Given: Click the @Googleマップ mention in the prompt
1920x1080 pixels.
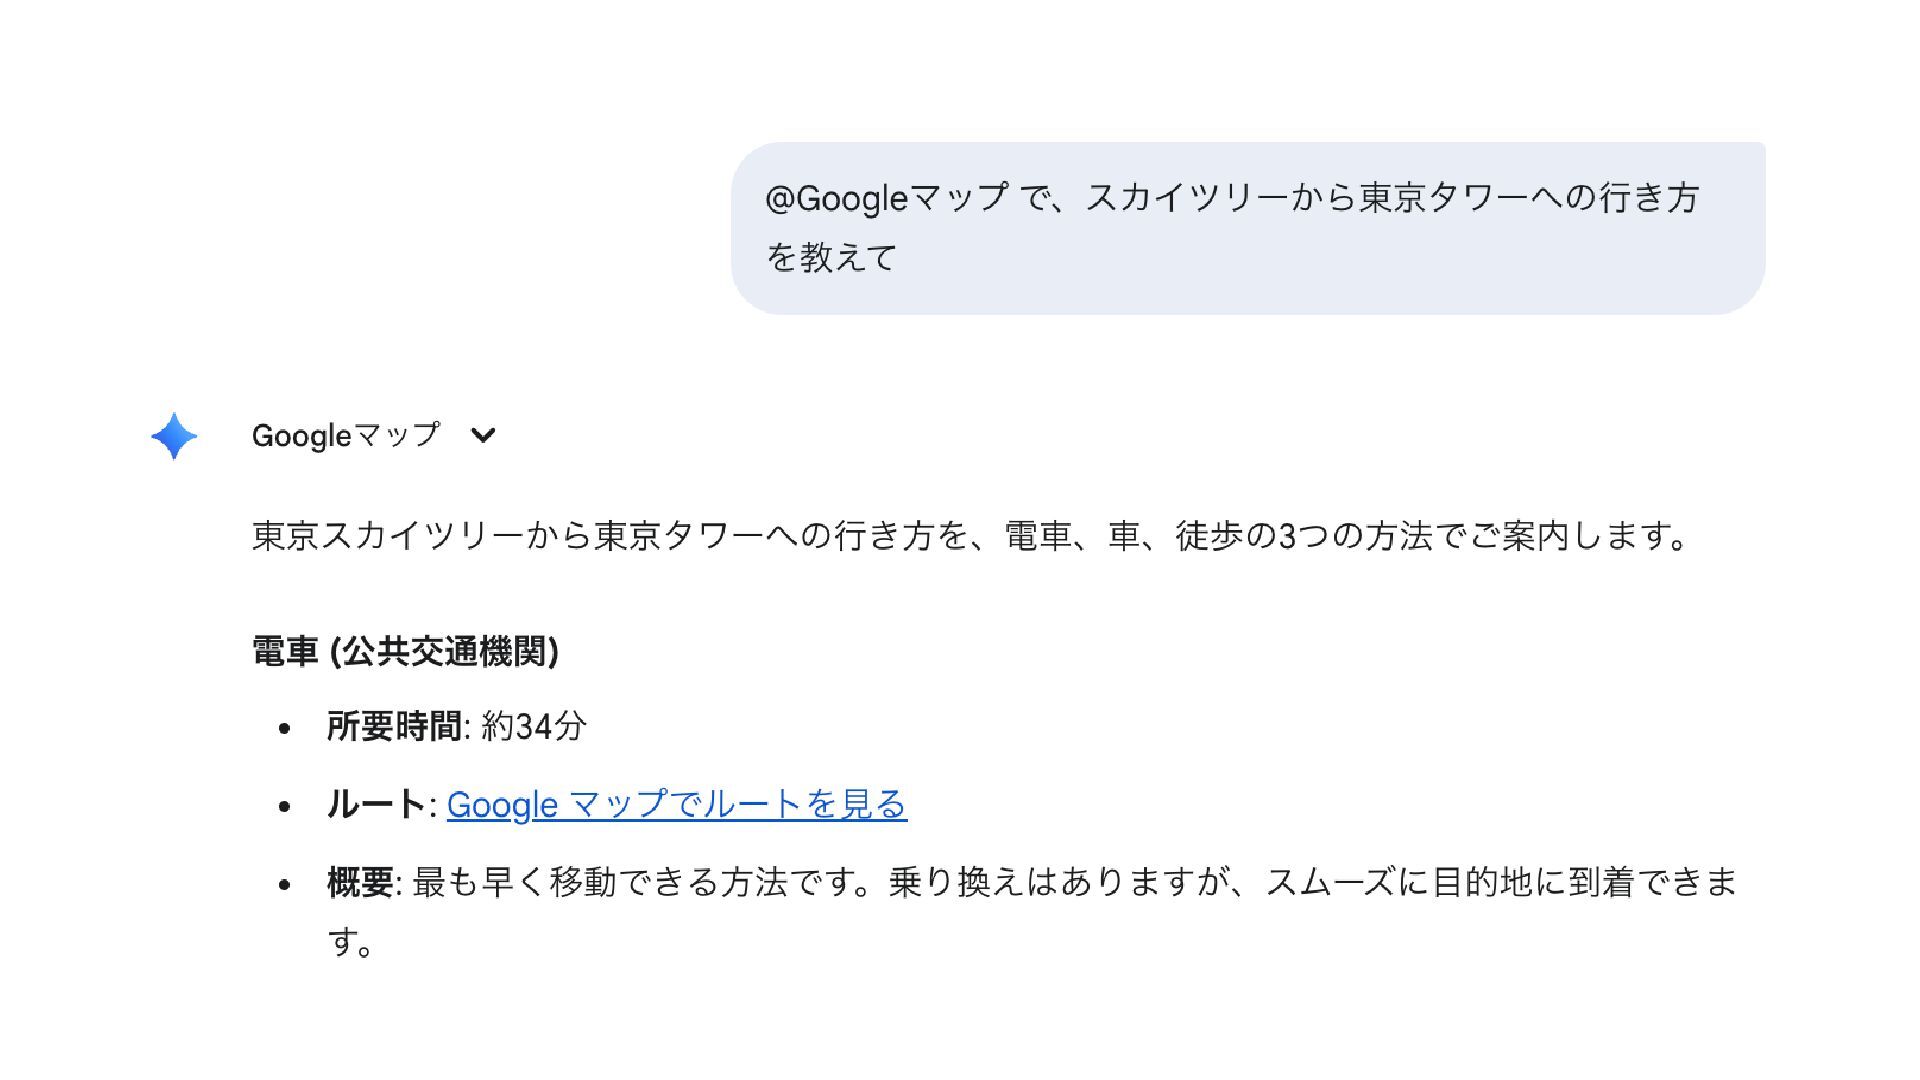Looking at the screenshot, I should [887, 198].
